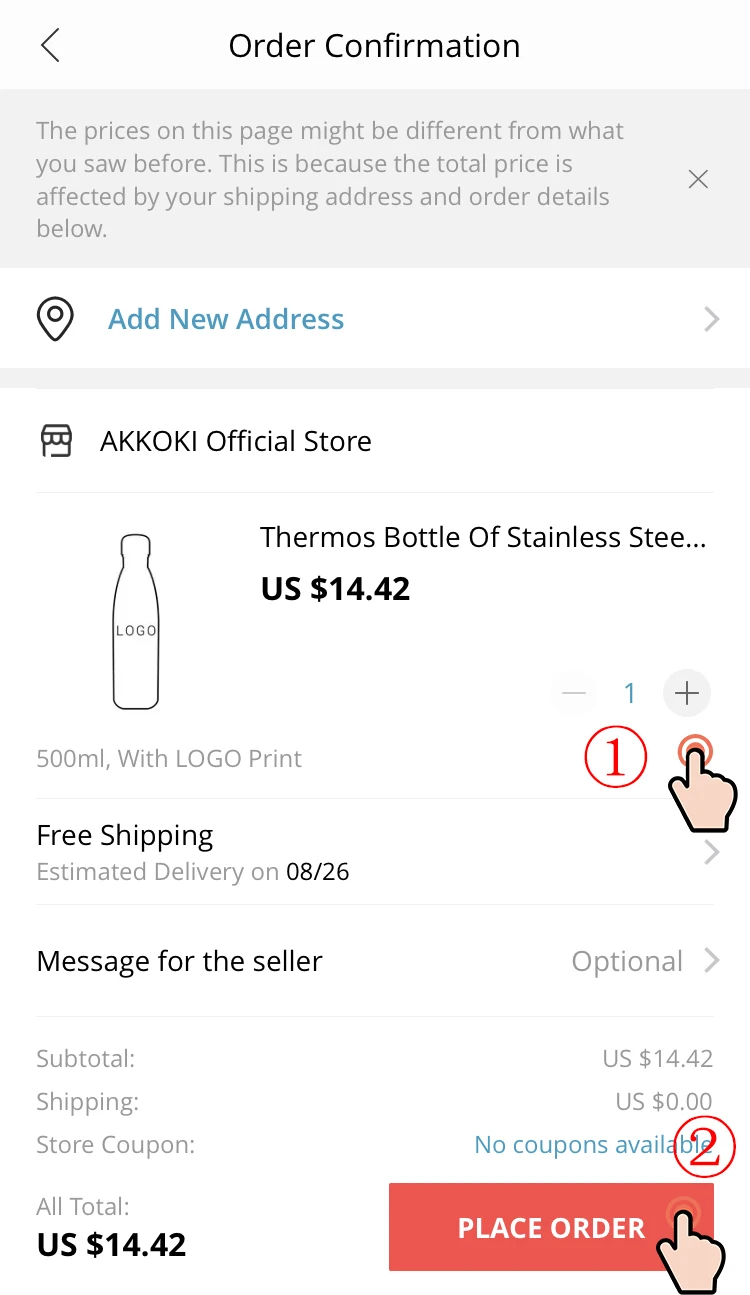Screen dimensions: 750x1295
Task: Tap the thermos bottle thumbnail
Action: coord(136,621)
